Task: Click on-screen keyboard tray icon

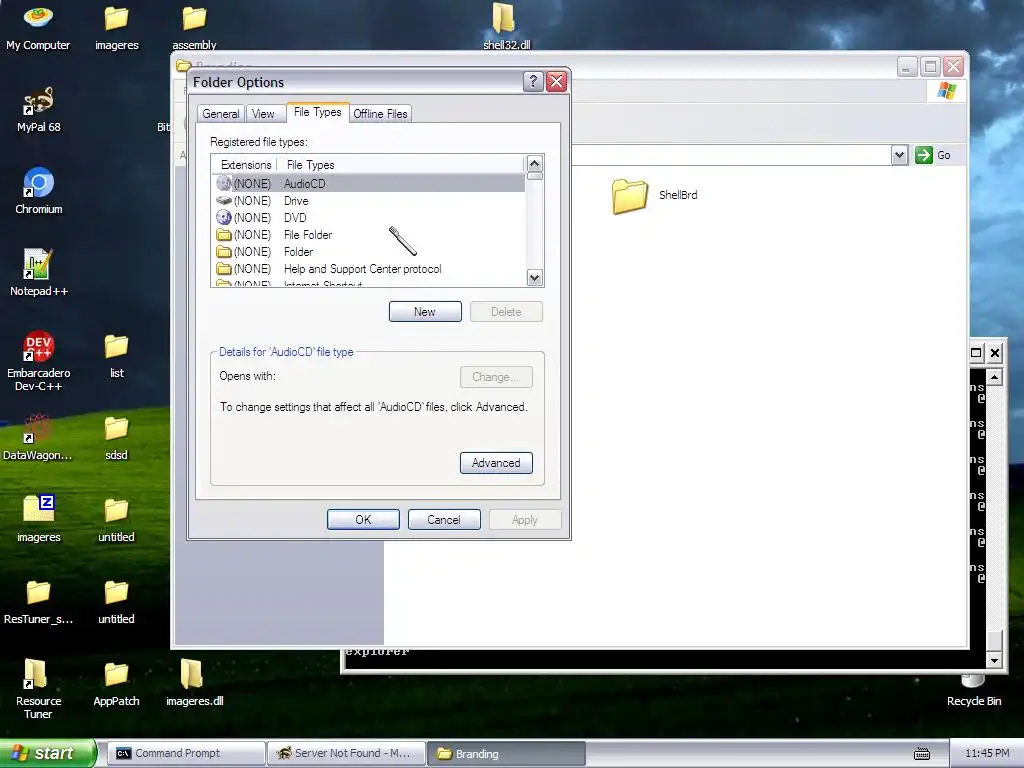Action: pyautogui.click(x=921, y=754)
